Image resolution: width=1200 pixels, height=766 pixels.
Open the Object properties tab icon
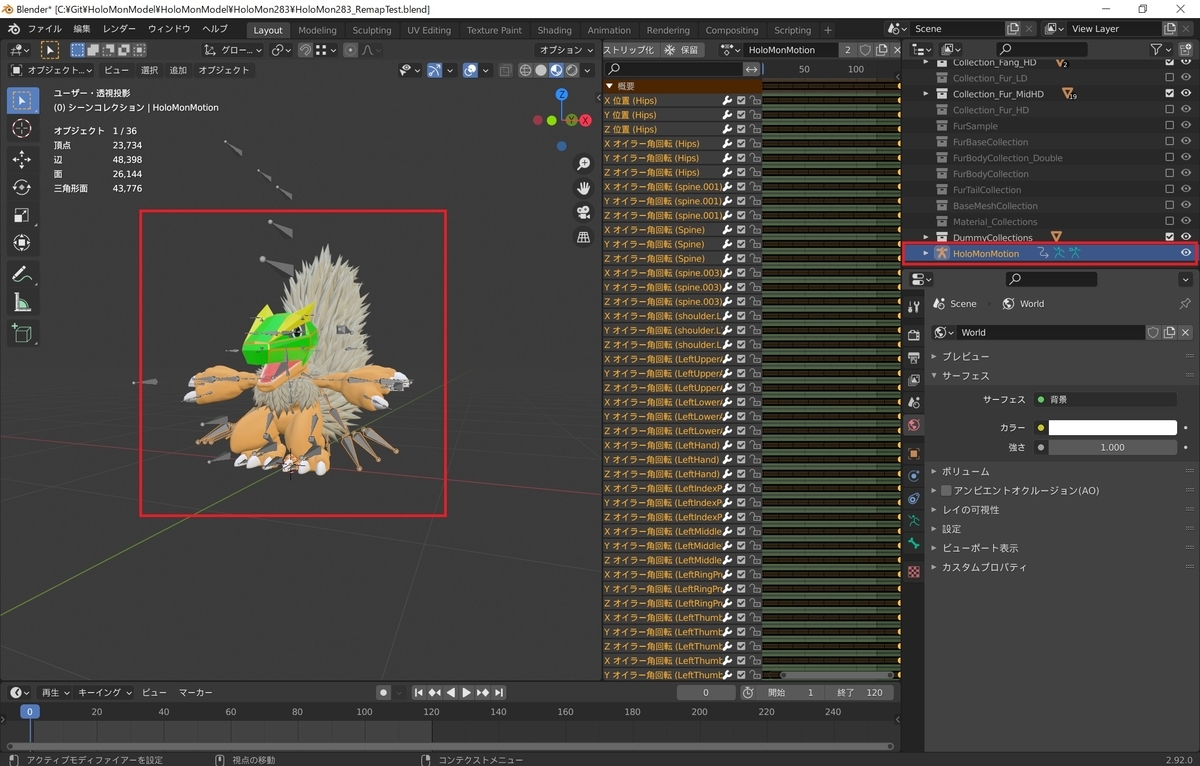[x=913, y=453]
